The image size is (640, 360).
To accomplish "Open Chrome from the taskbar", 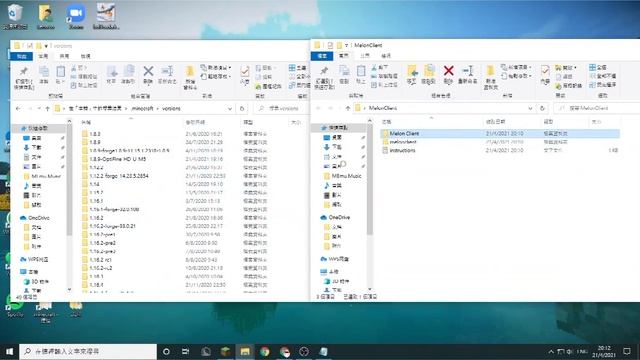I will pyautogui.click(x=264, y=351).
